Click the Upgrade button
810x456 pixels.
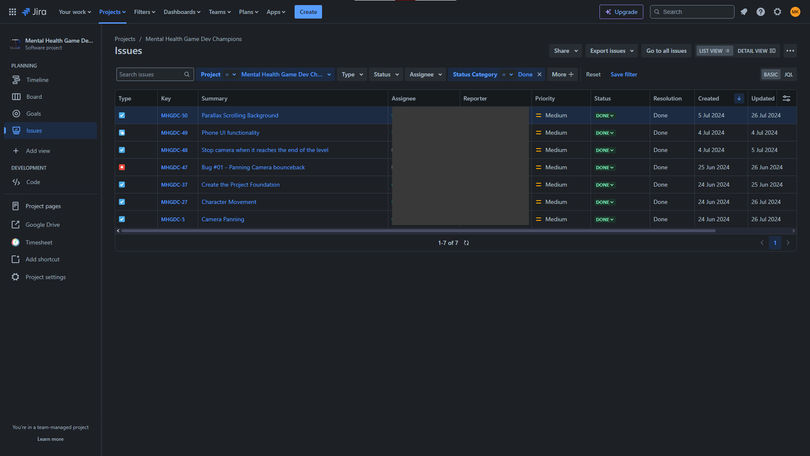click(621, 12)
